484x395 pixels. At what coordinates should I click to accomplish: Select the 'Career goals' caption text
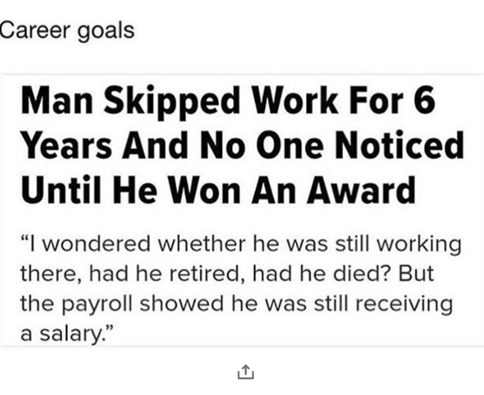pyautogui.click(x=67, y=31)
